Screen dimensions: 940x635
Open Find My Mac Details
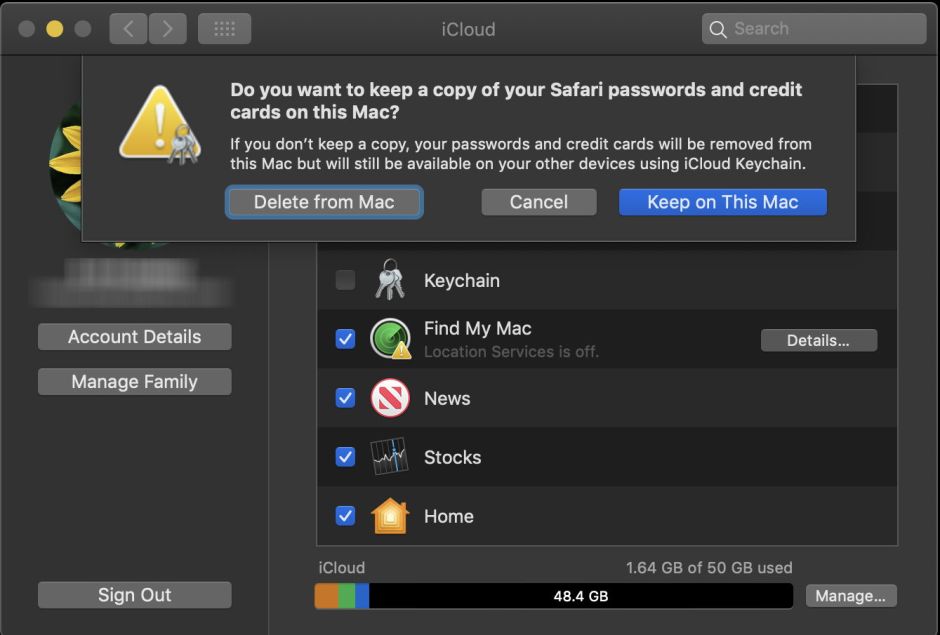tap(818, 340)
